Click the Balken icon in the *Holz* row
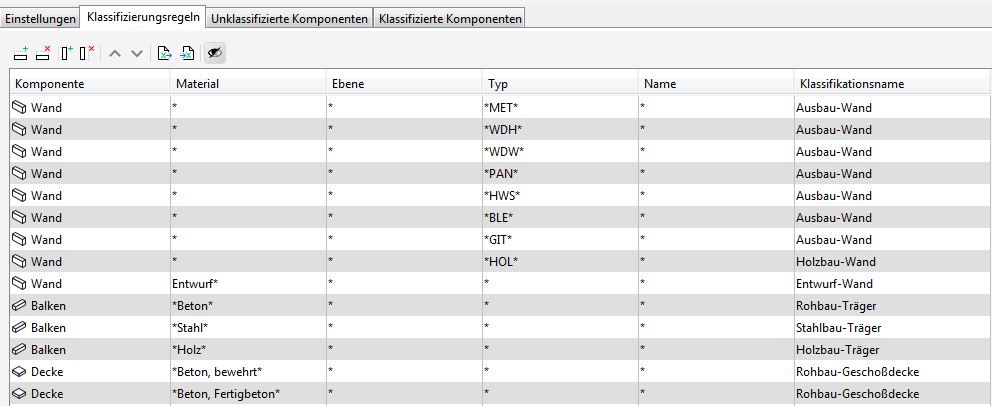The height and width of the screenshot is (406, 992). click(x=20, y=349)
